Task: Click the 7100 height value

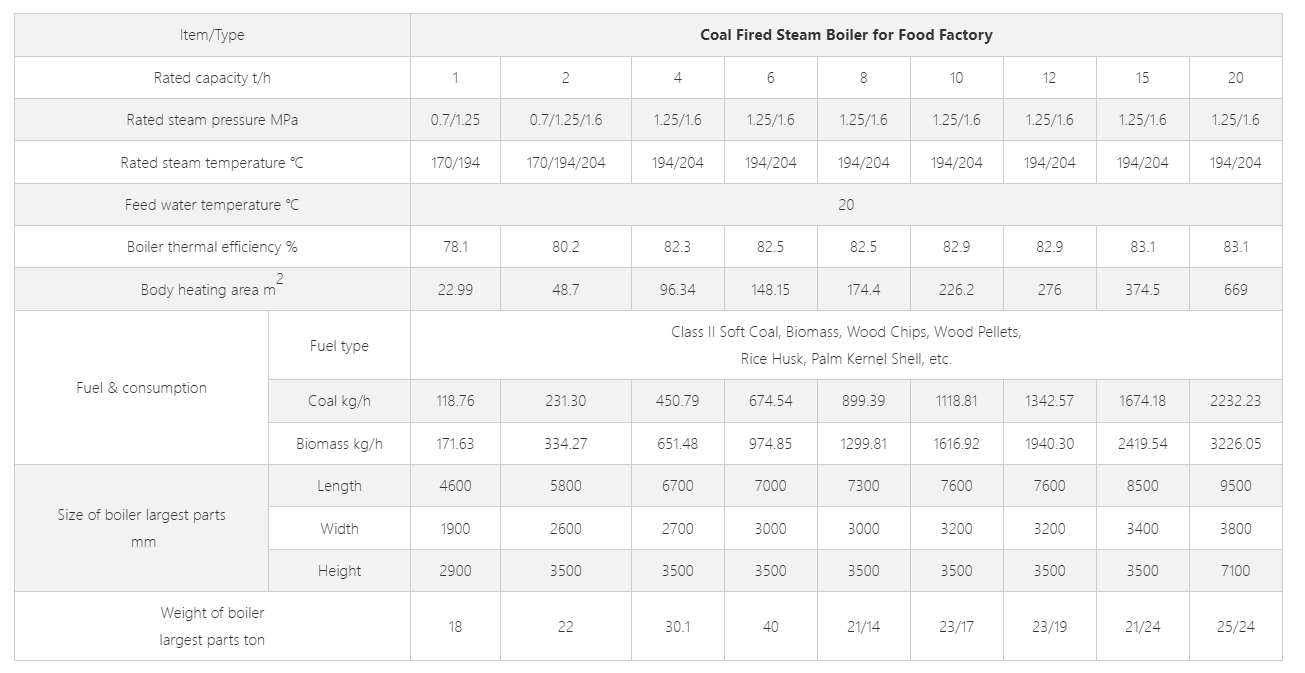Action: click(1235, 571)
